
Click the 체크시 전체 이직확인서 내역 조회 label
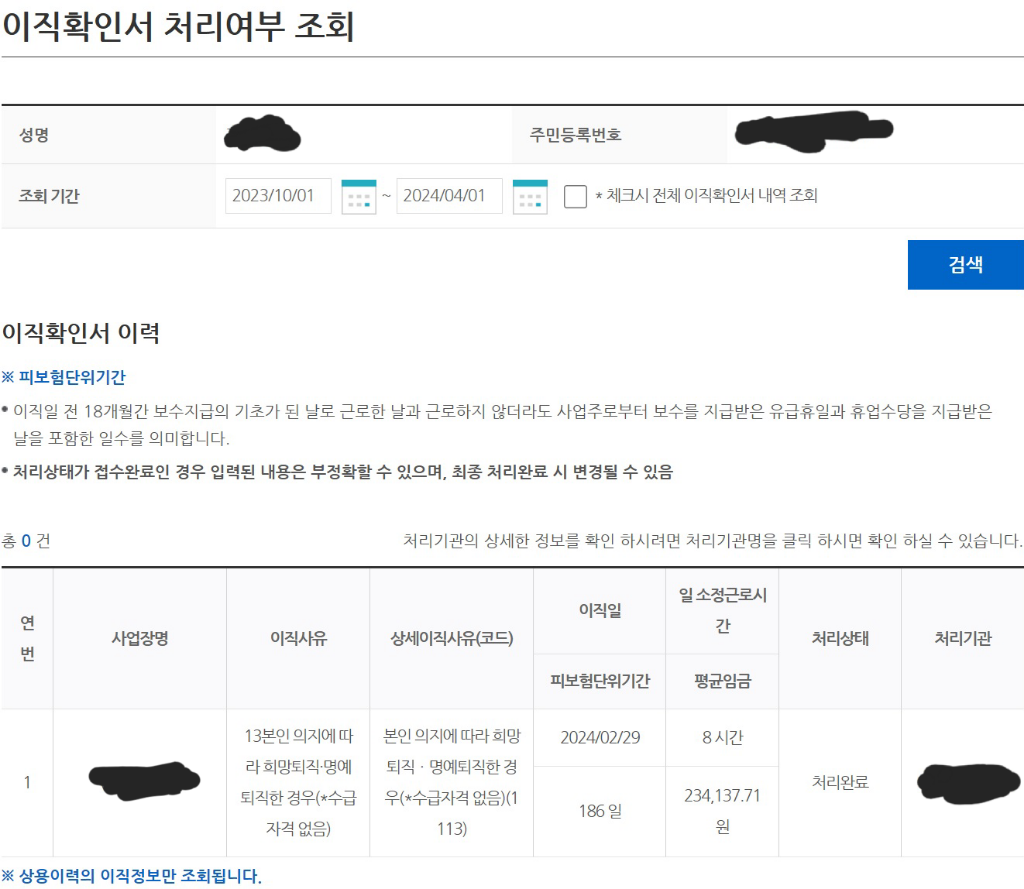[x=706, y=196]
